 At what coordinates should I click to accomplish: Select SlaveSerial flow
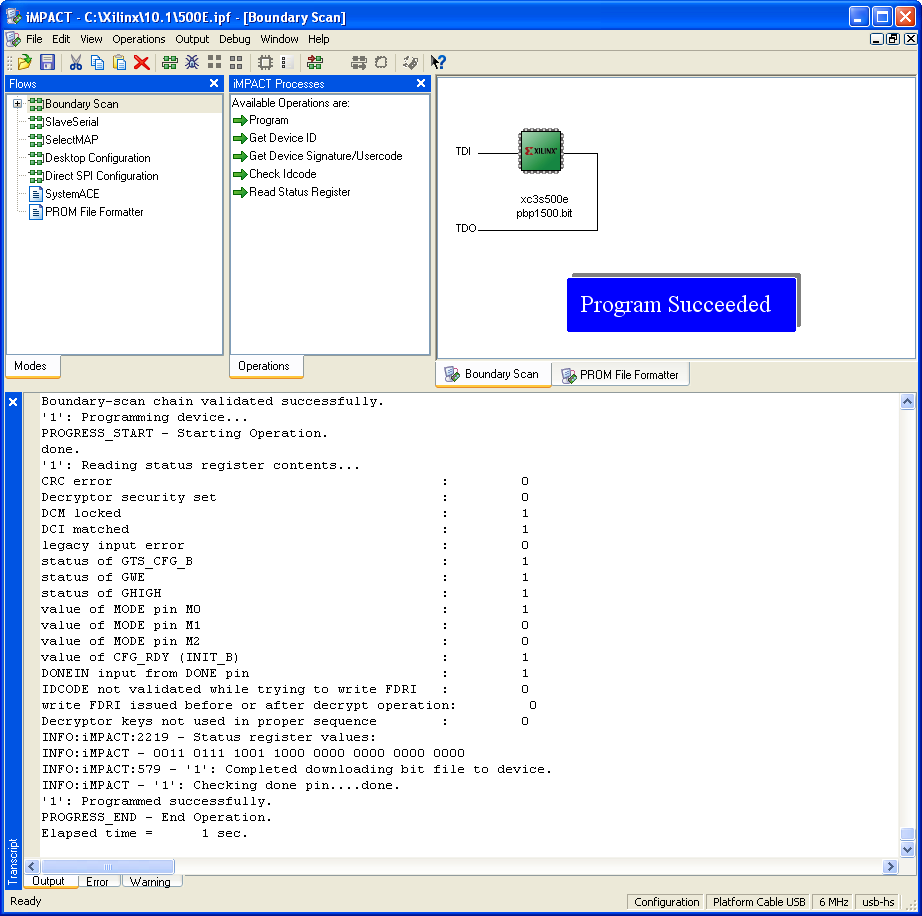point(72,122)
